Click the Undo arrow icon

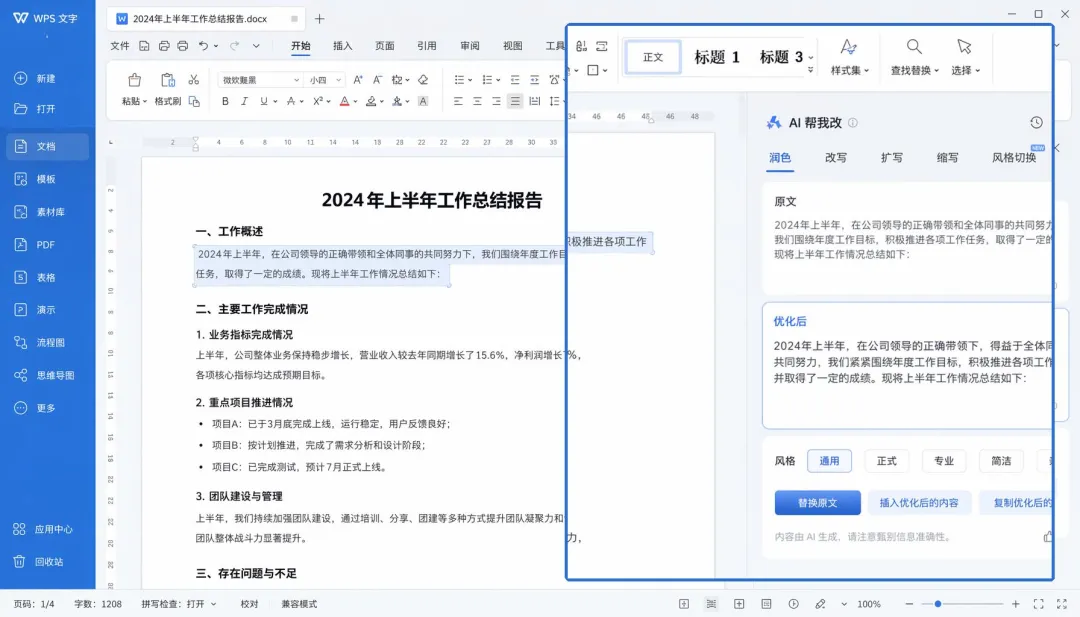point(203,46)
